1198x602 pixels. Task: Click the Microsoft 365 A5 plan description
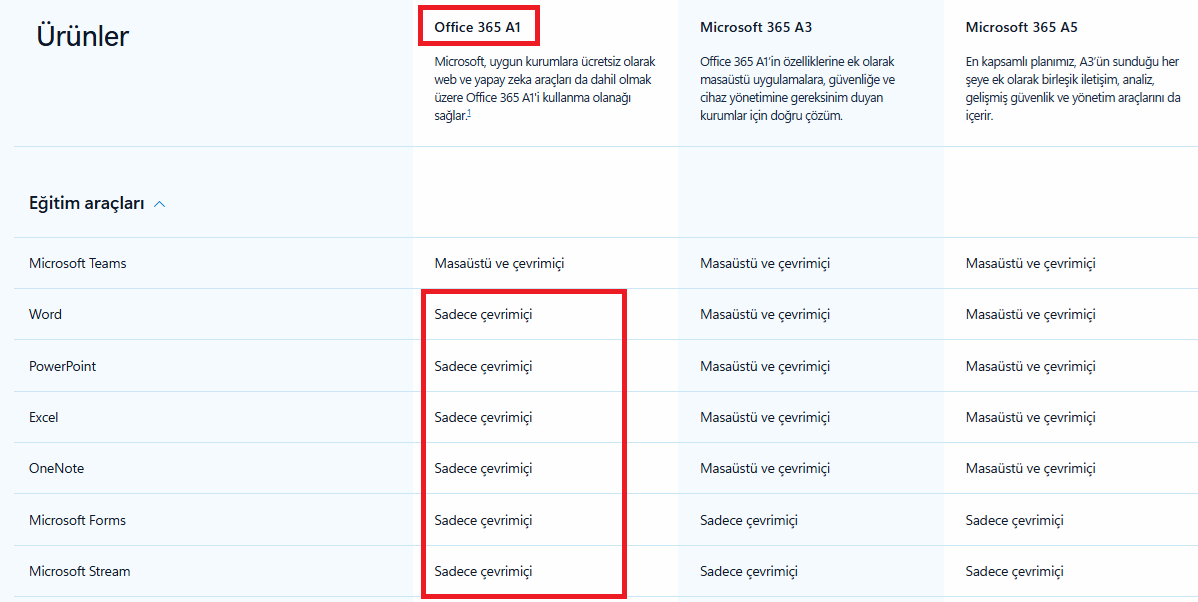[1073, 89]
